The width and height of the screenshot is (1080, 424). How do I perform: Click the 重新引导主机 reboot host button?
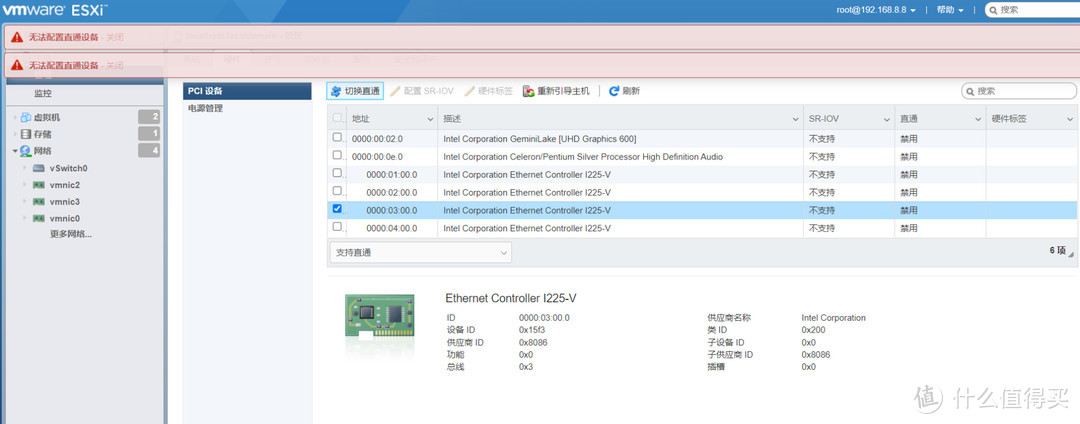[556, 91]
